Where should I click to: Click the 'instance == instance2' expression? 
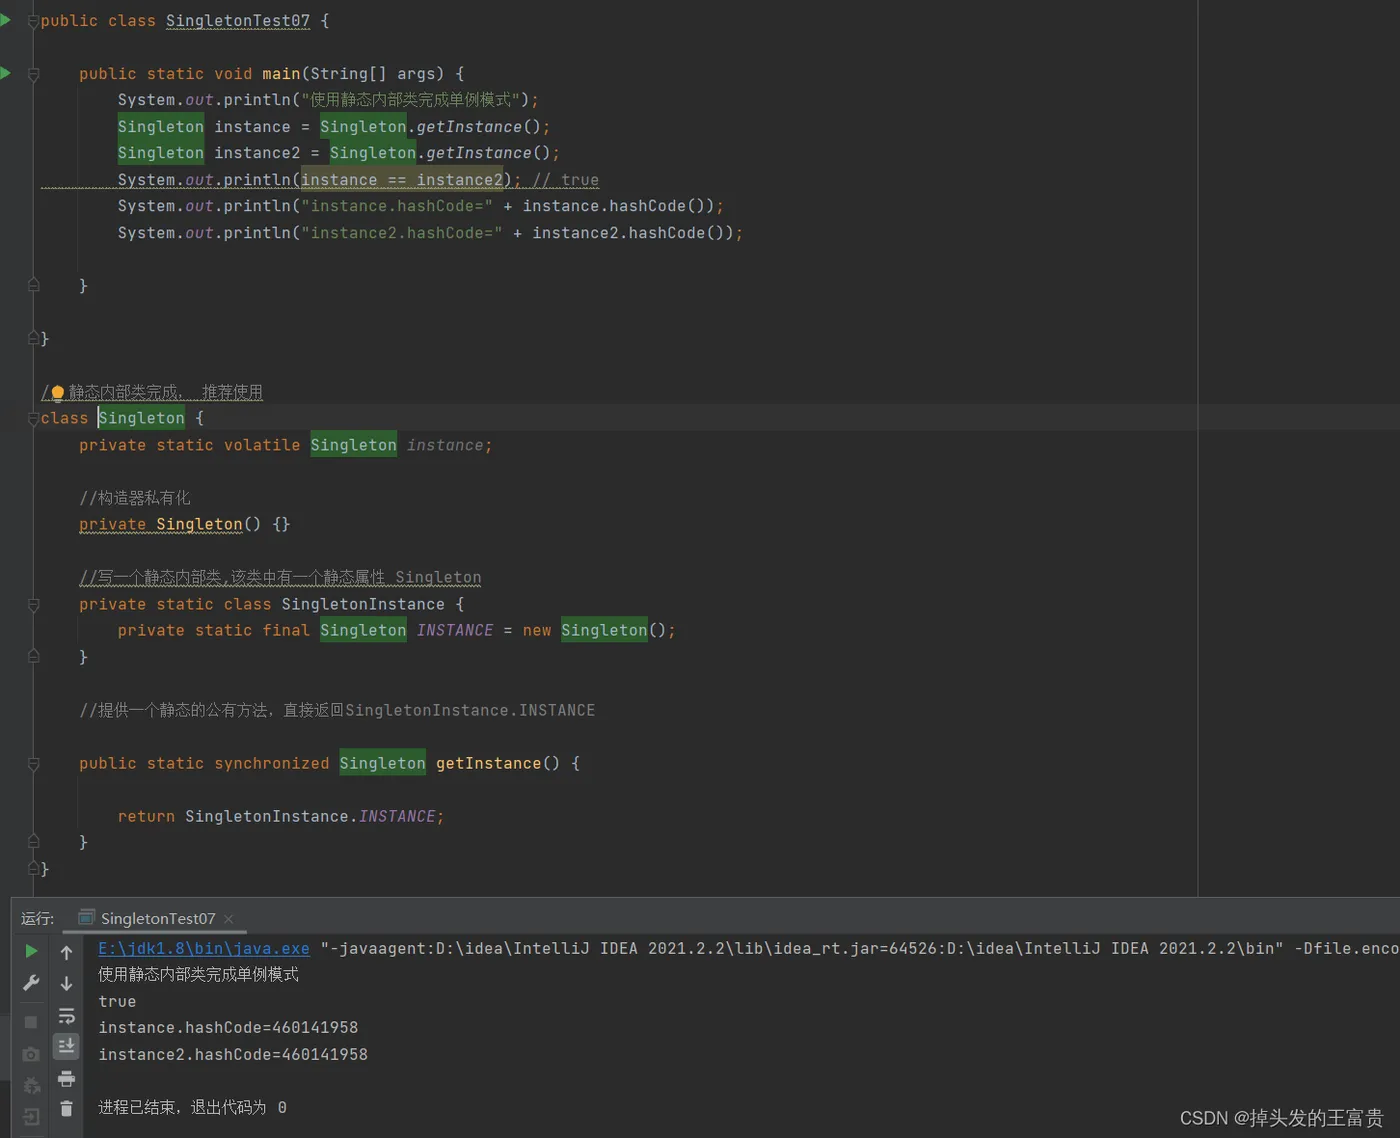402,180
